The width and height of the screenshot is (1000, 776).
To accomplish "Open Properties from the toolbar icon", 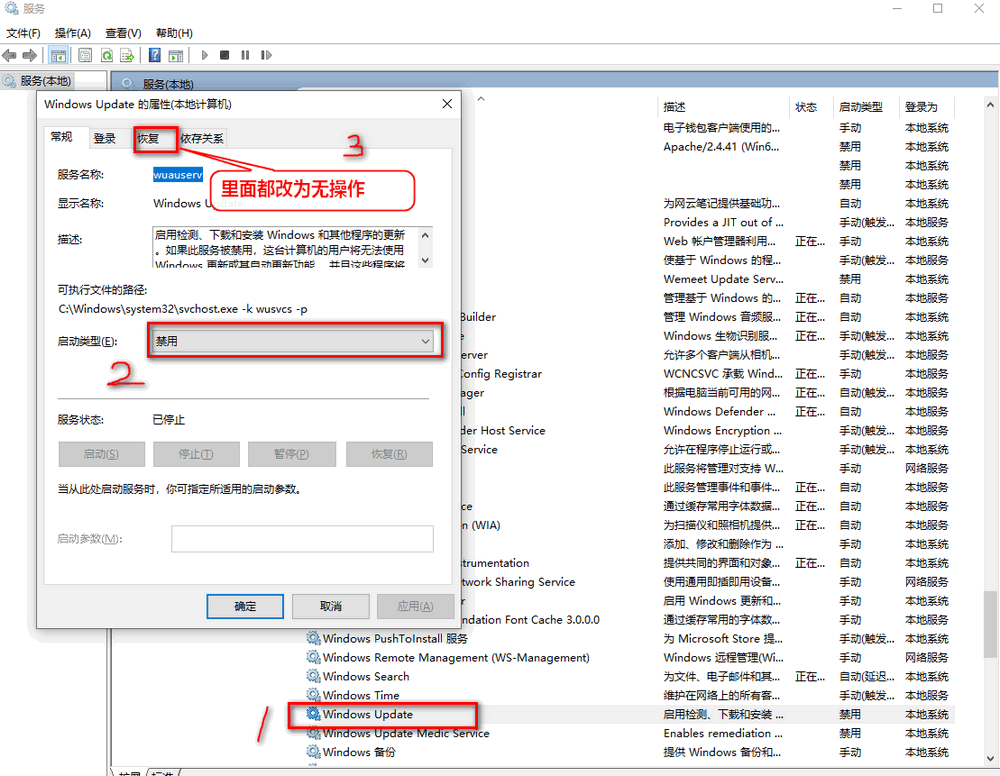I will 85,55.
